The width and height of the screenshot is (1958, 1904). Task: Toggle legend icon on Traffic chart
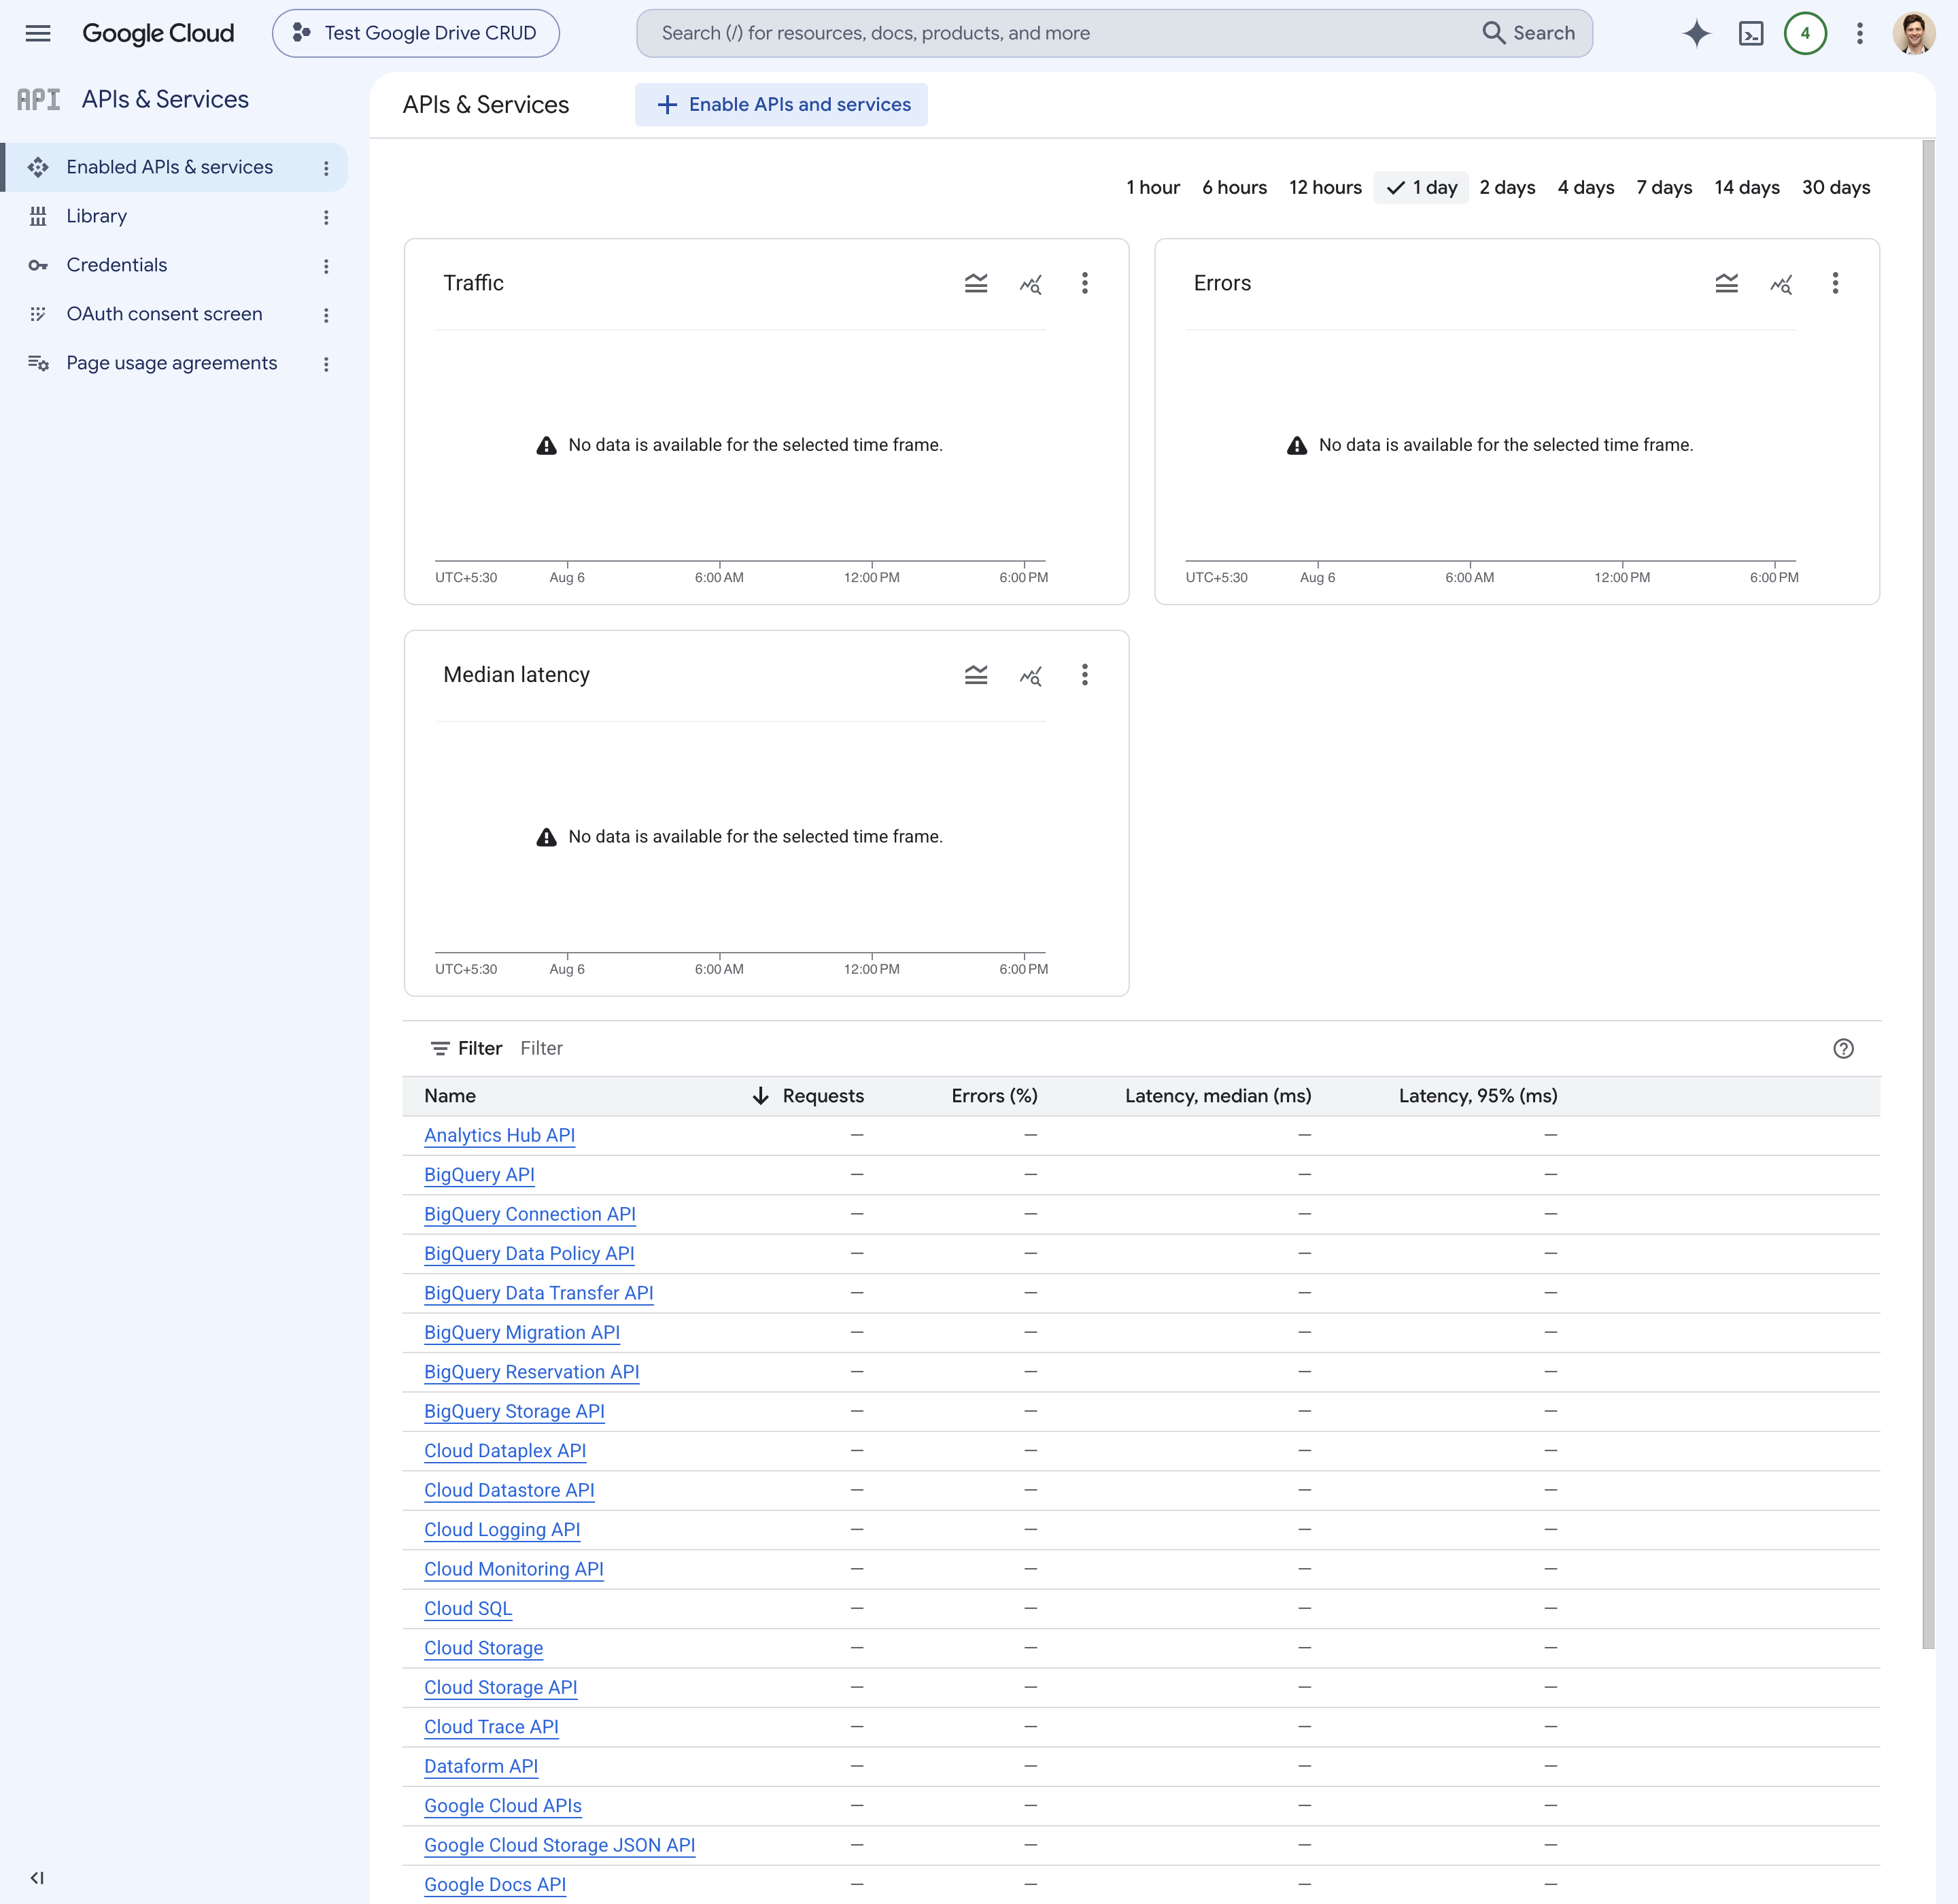pos(976,283)
